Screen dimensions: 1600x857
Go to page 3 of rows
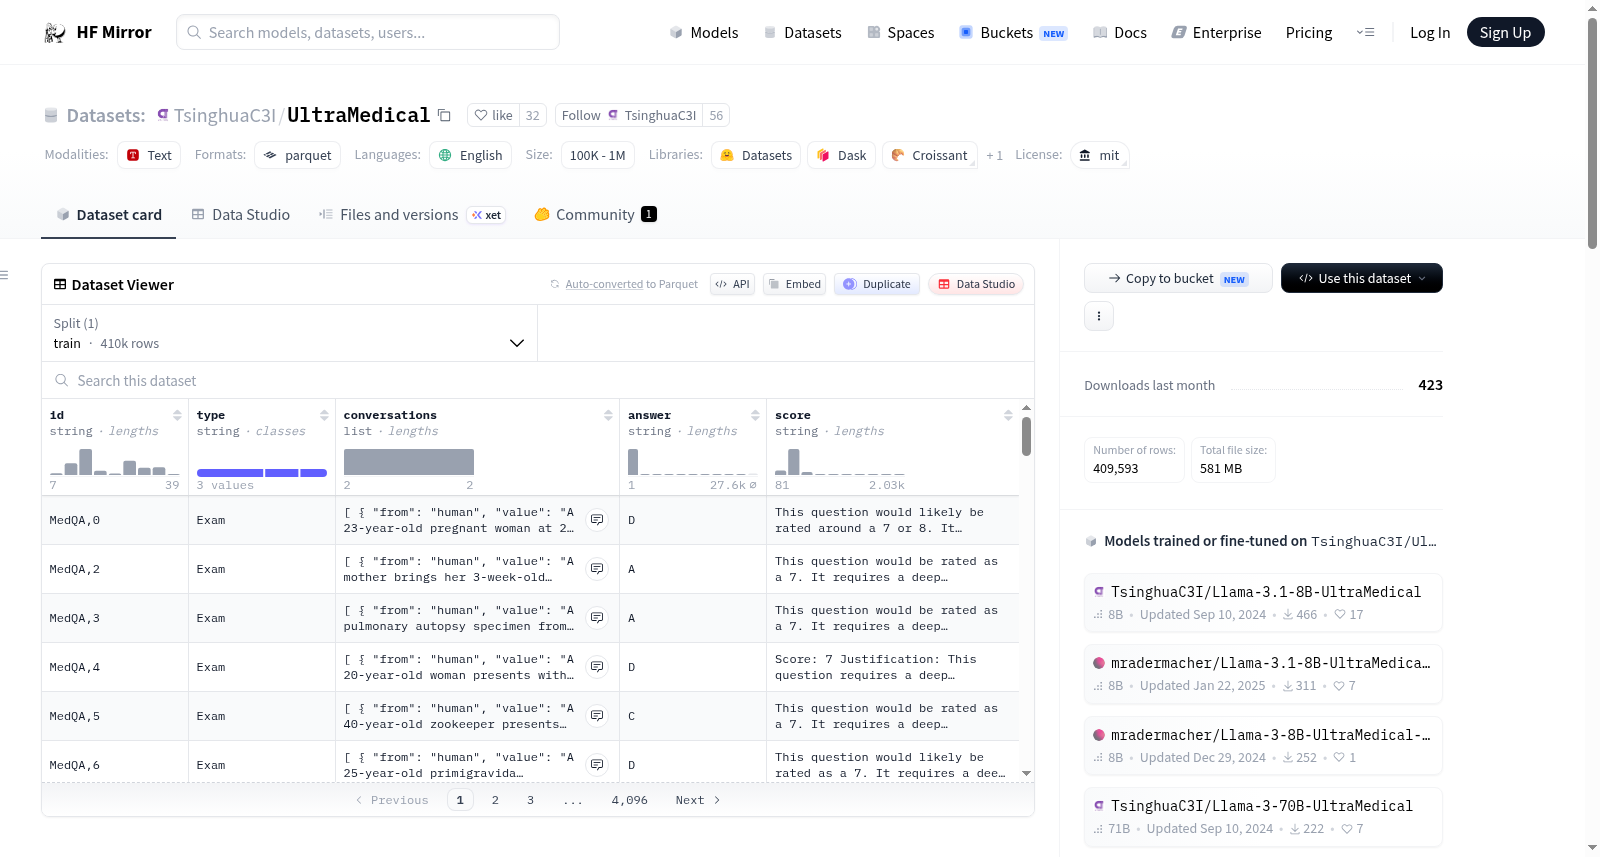530,800
